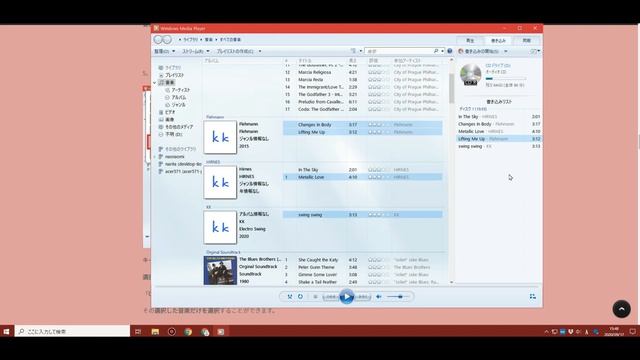Sort by the タイトル column header
The image size is (640, 360).
(304, 60)
